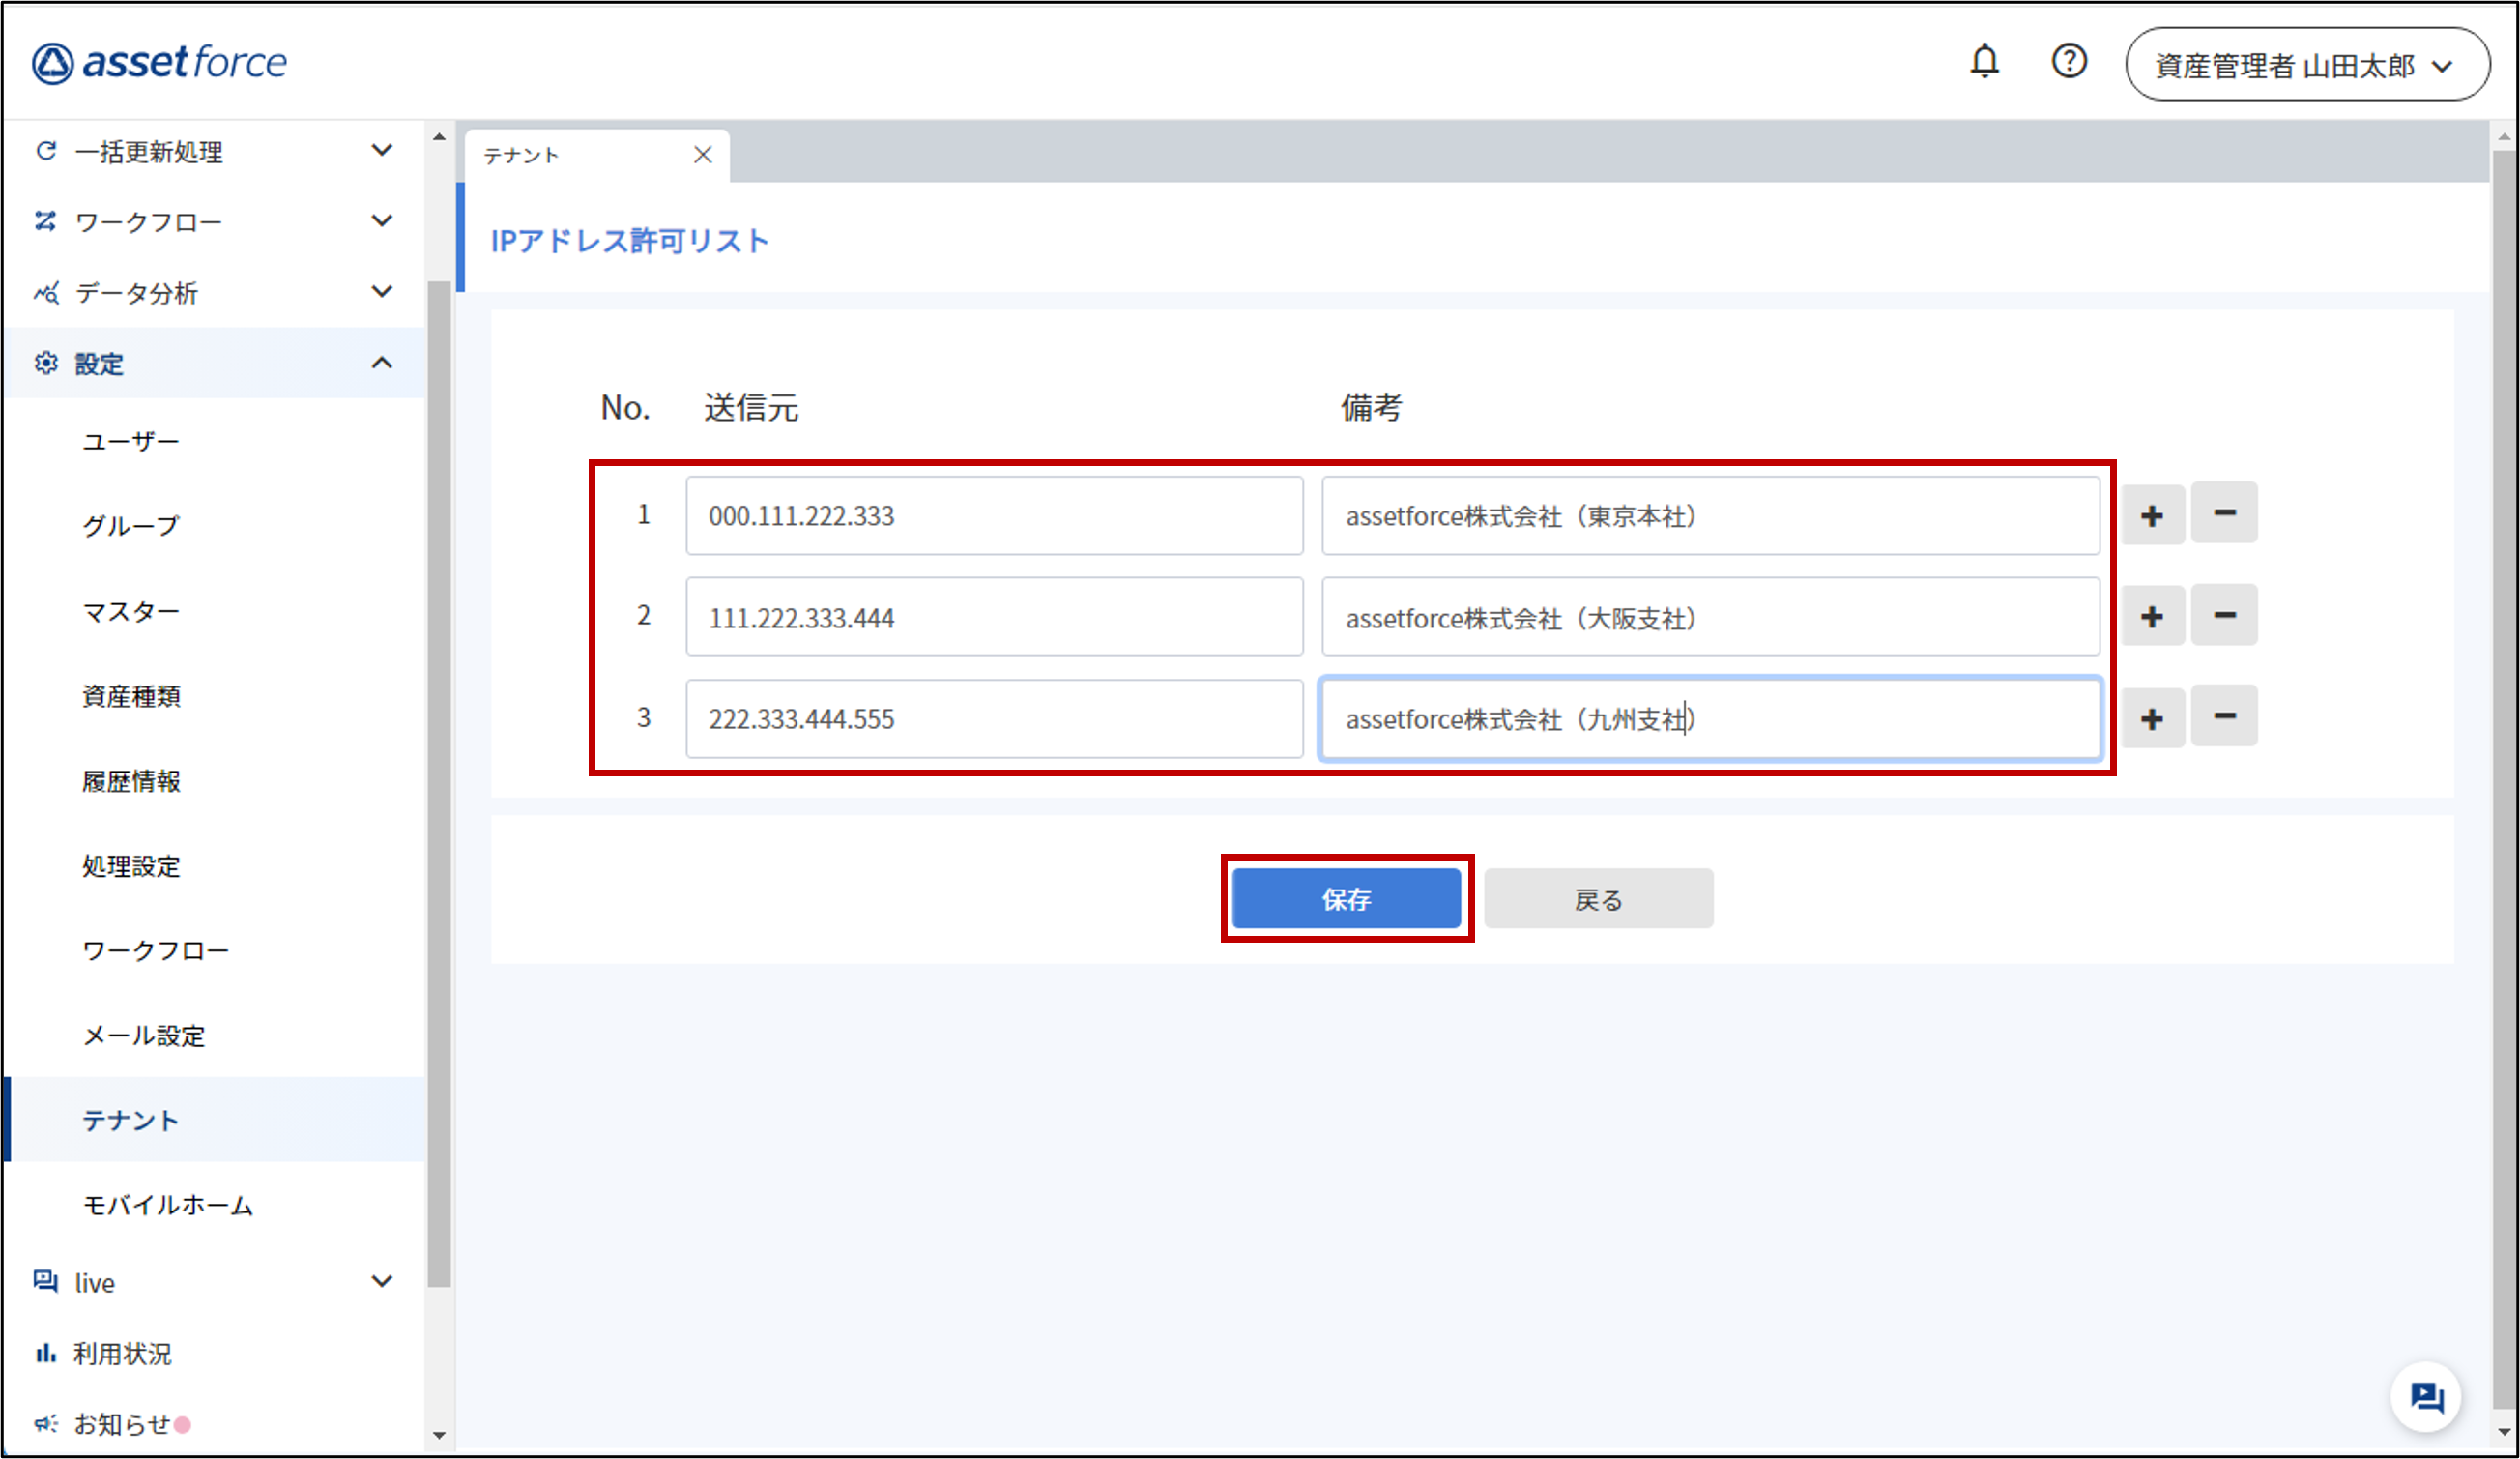2520x1459 pixels.
Task: Click the 設定 gear icon
Action: [46, 363]
